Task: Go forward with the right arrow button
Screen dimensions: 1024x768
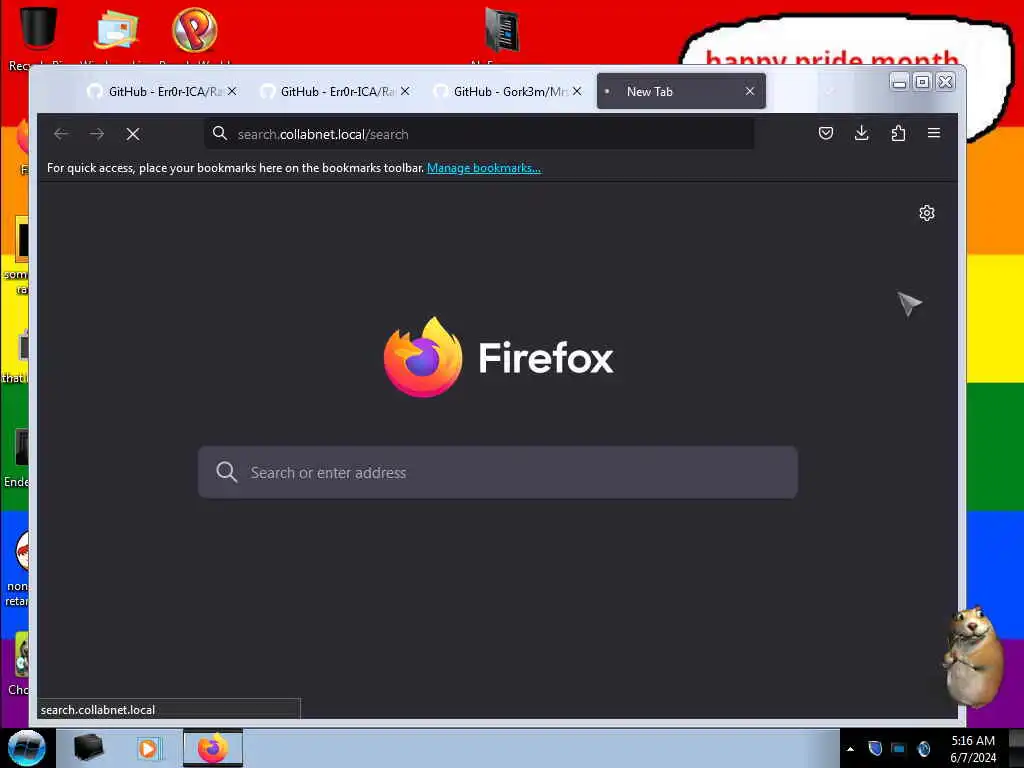Action: pyautogui.click(x=97, y=135)
